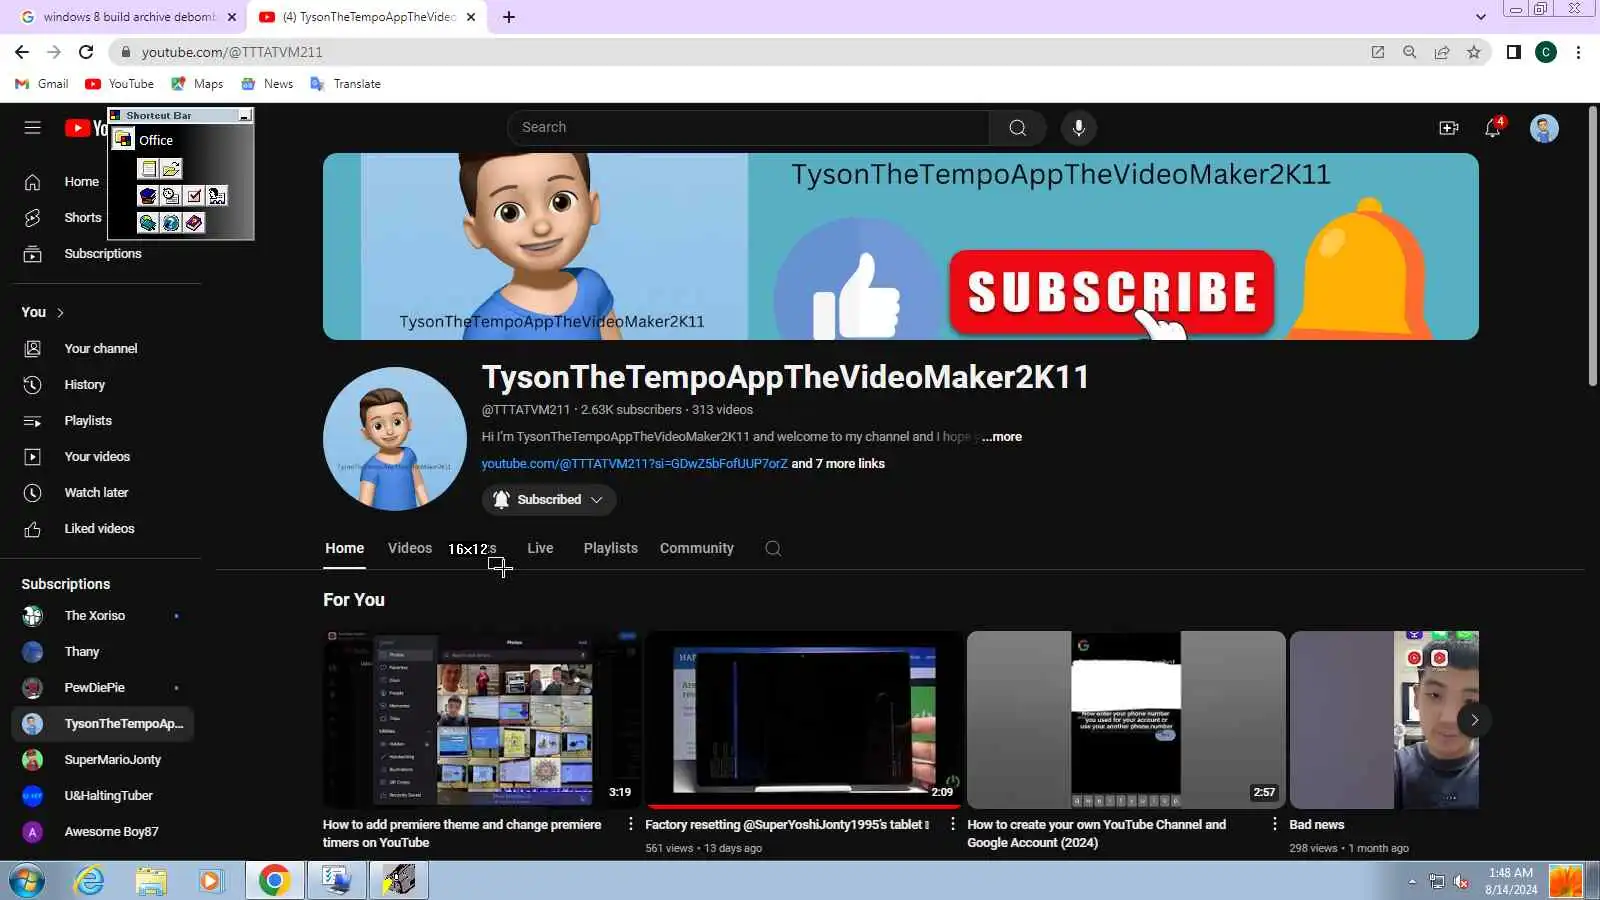
Task: Open a new Chrome tab
Action: 508,17
